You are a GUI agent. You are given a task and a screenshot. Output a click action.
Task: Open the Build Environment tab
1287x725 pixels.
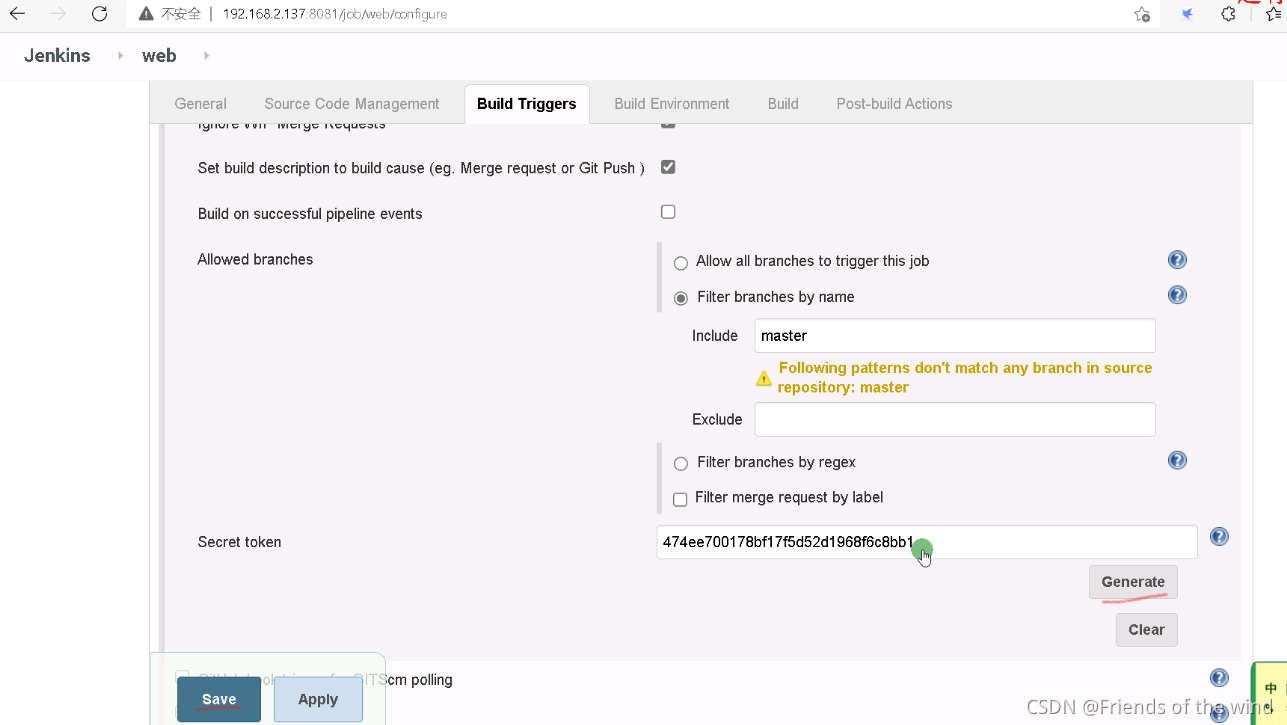tap(672, 104)
